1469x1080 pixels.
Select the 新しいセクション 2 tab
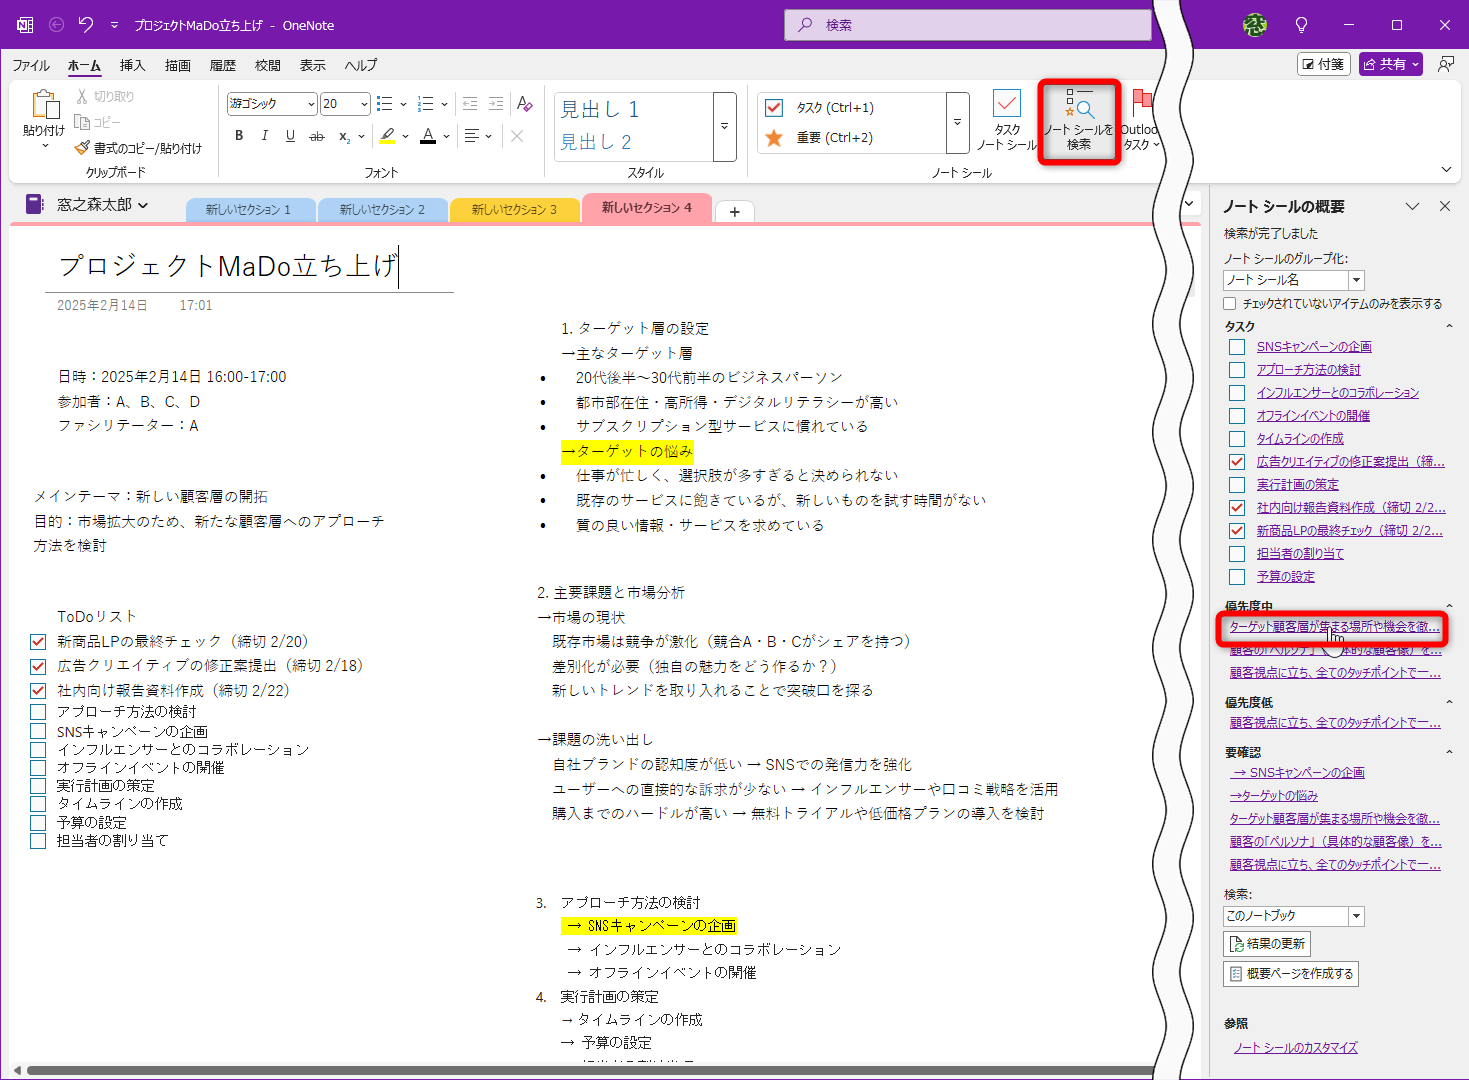[x=383, y=208]
